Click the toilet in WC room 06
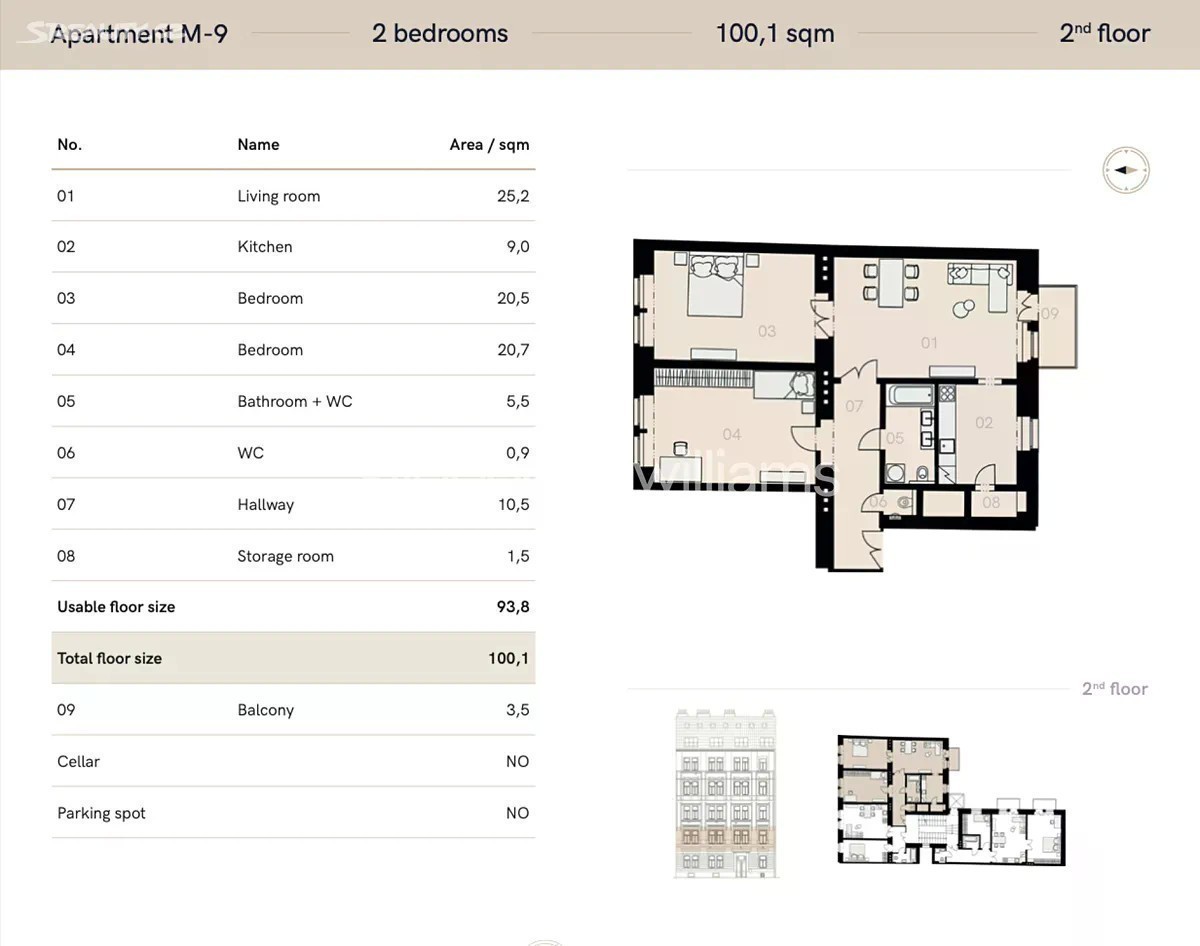Screen dimensions: 1200x946 [x=903, y=503]
